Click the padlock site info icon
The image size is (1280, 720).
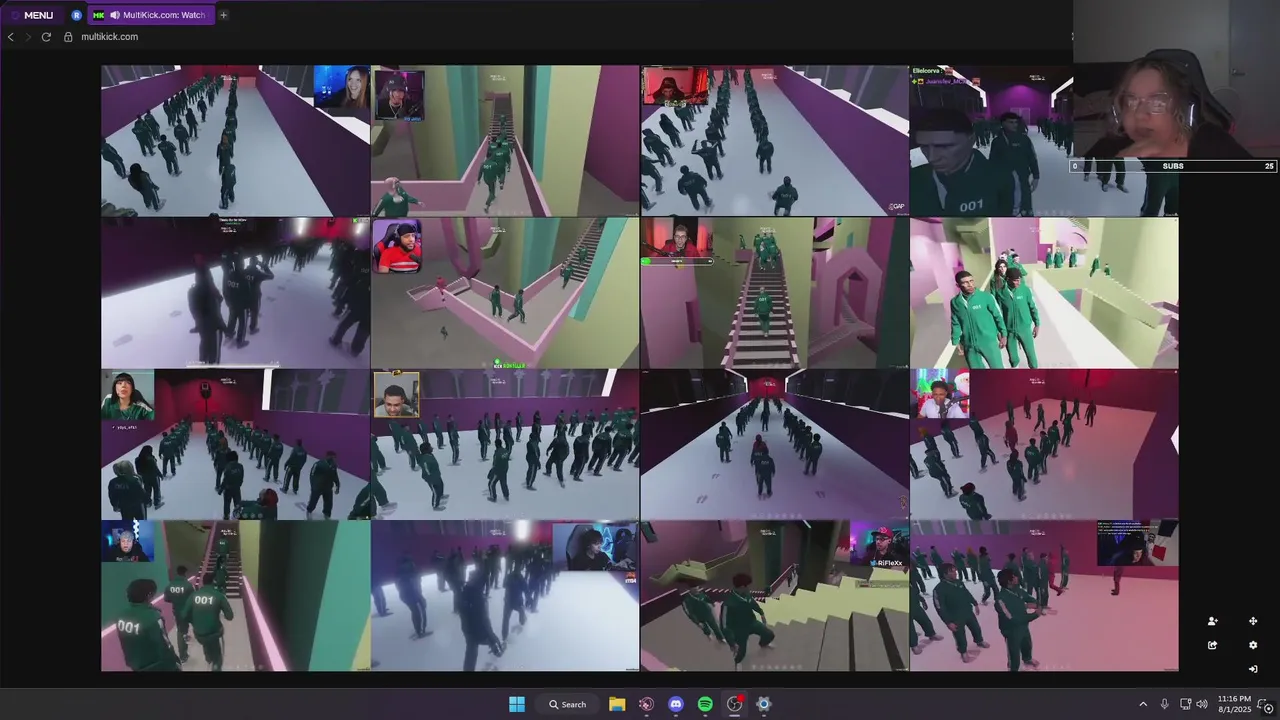68,37
